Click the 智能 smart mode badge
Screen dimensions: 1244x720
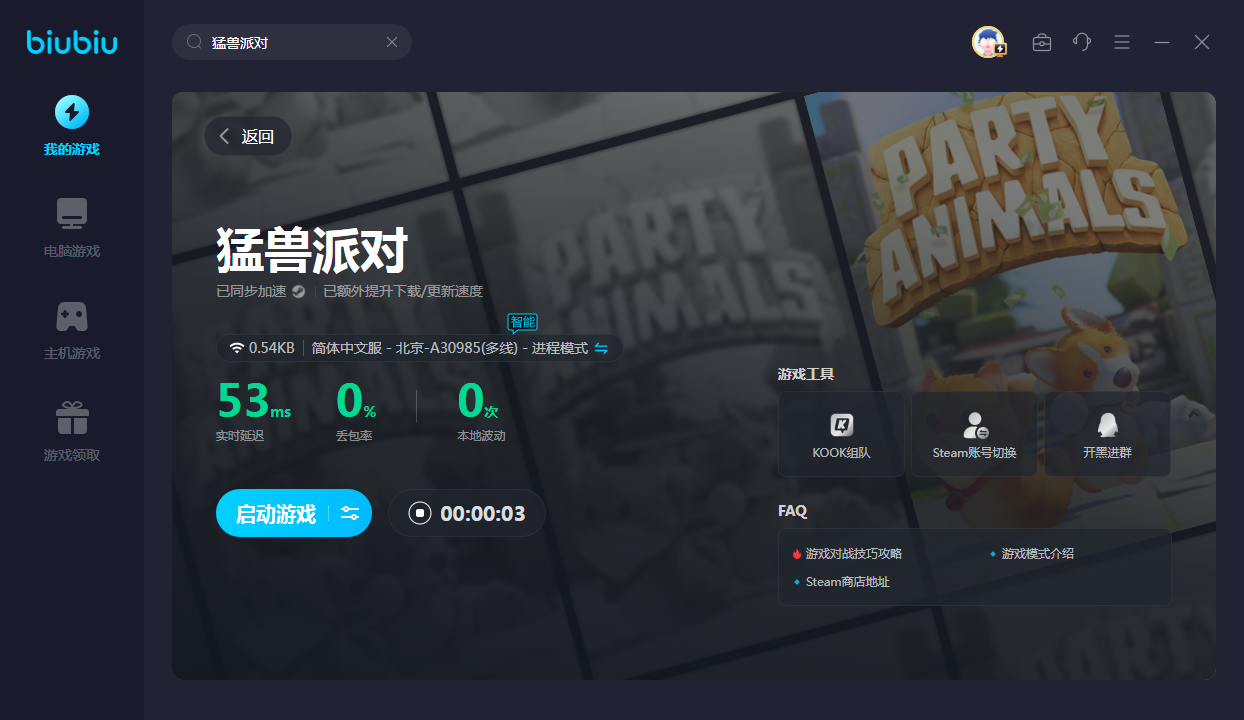pyautogui.click(x=522, y=322)
